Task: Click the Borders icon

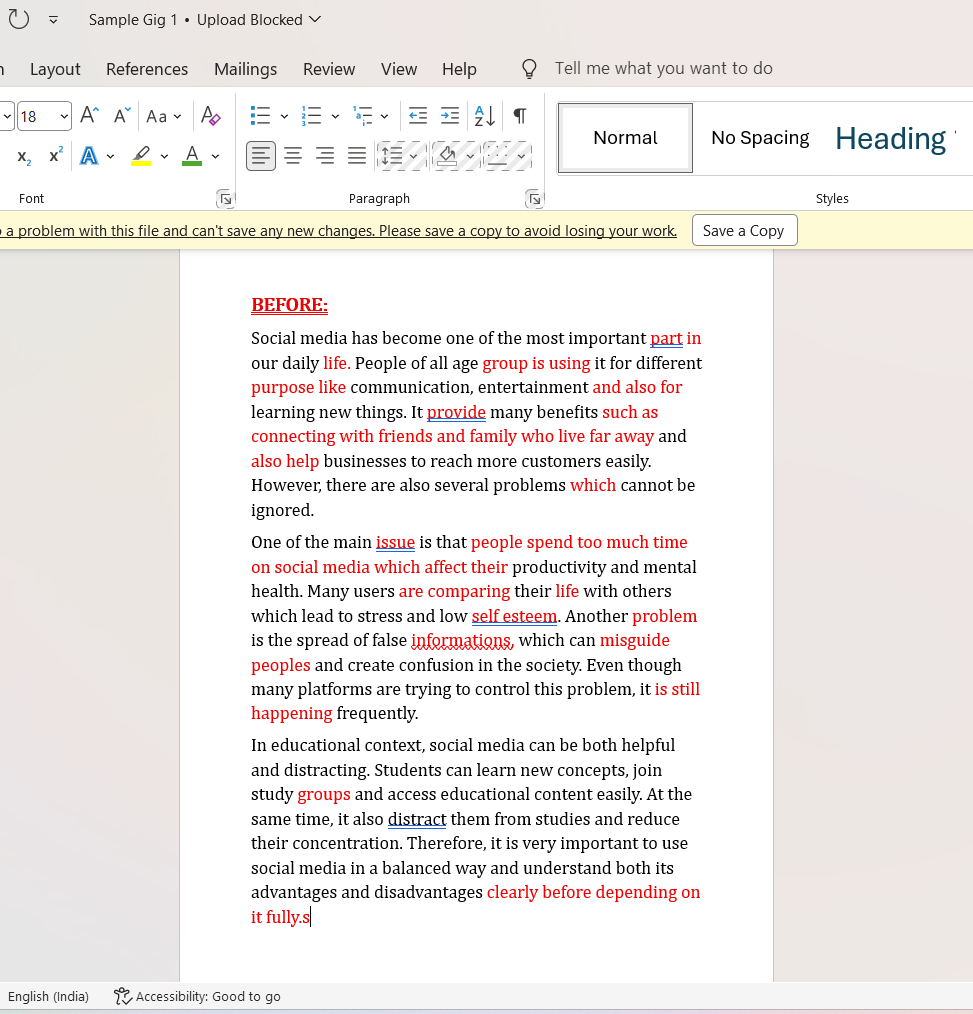Action: point(498,156)
